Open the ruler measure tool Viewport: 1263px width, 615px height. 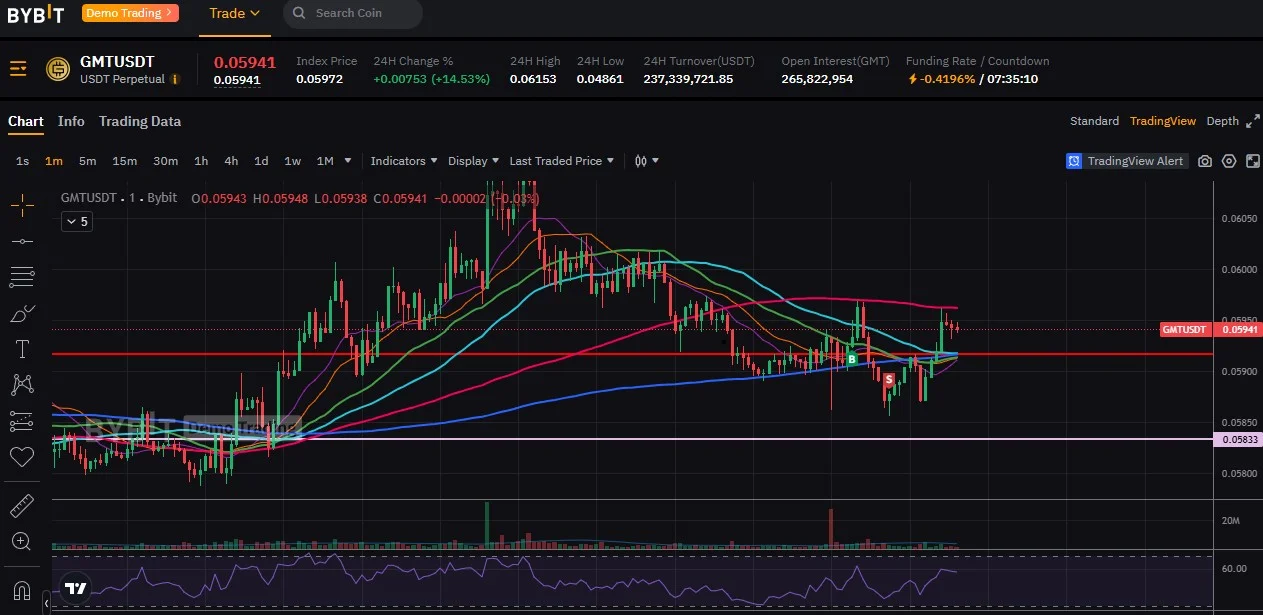(x=22, y=505)
